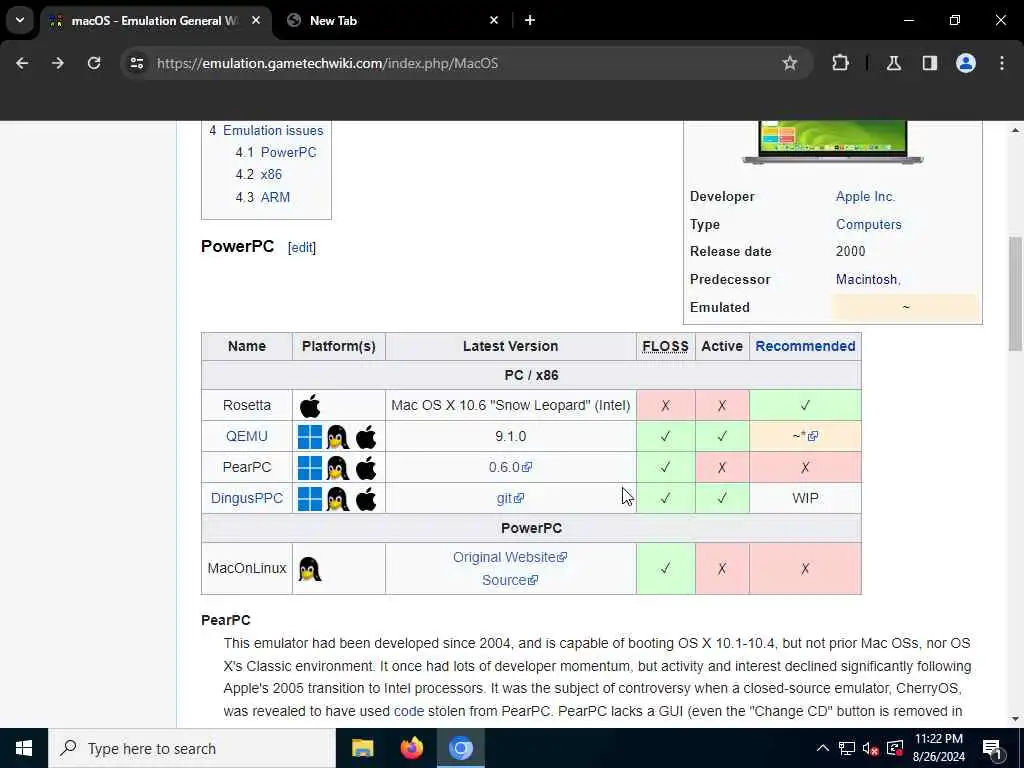Toggle the browser side panel icon
This screenshot has width=1024, height=768.
929,63
